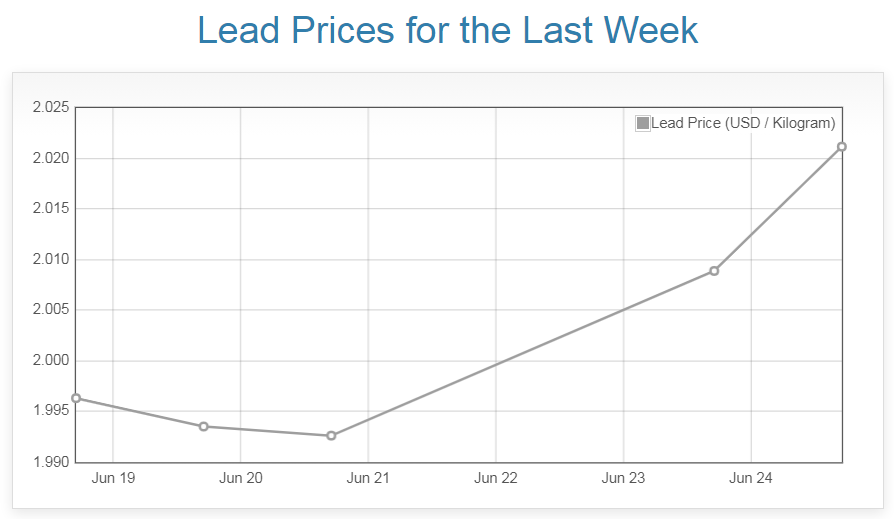Click the Jun 22 axis label

tap(496, 479)
